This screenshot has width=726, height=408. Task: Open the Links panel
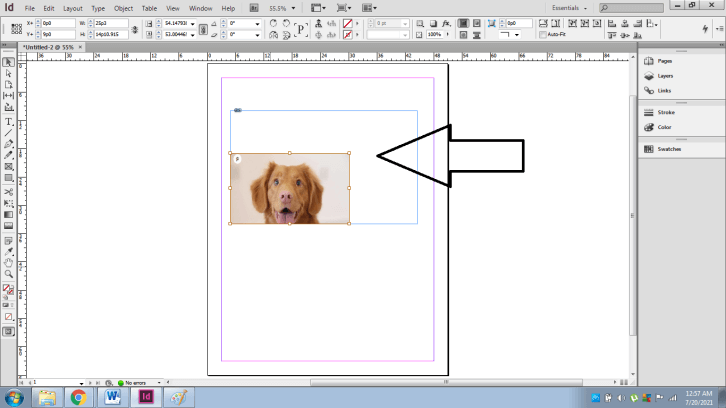(x=664, y=91)
